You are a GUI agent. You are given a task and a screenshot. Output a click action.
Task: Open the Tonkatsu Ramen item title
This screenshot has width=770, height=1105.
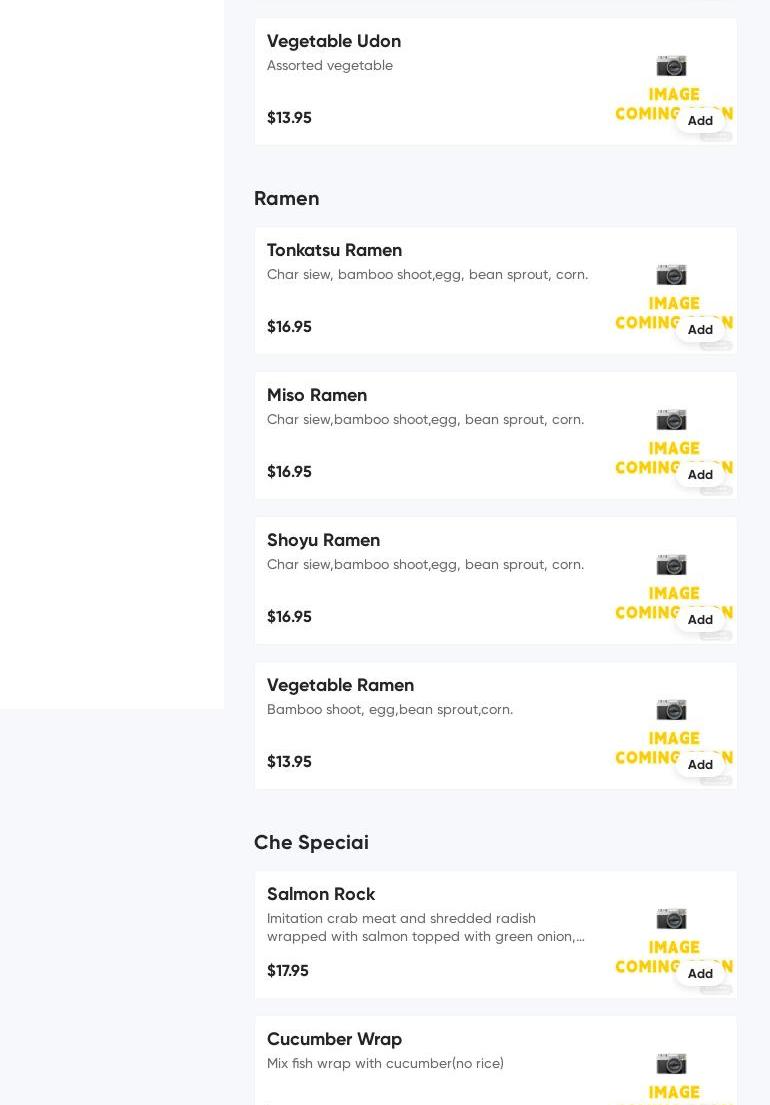tap(334, 250)
